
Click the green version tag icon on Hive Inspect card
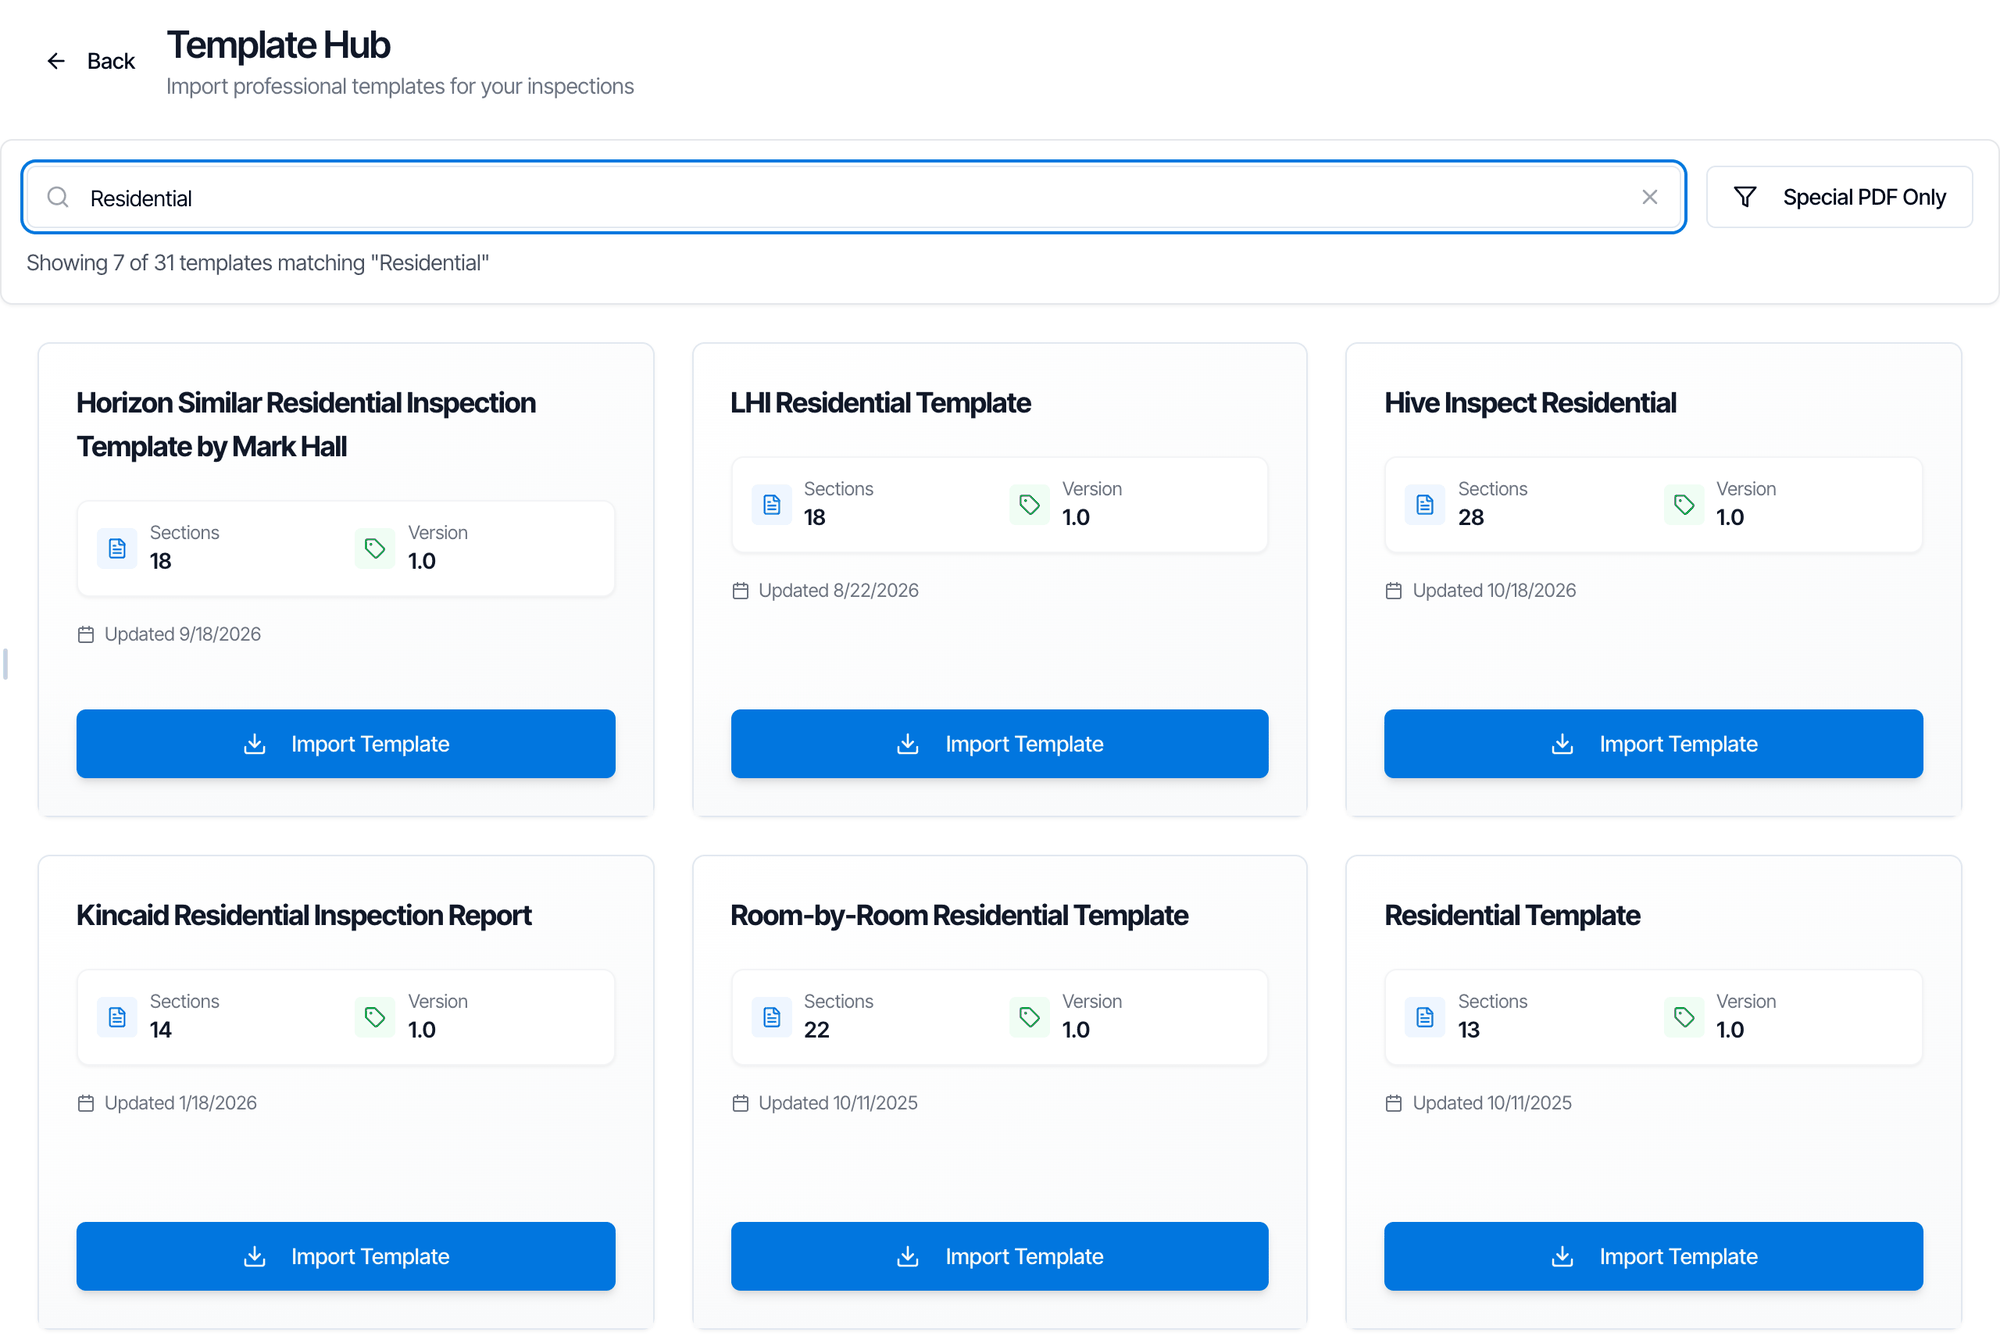click(x=1684, y=505)
